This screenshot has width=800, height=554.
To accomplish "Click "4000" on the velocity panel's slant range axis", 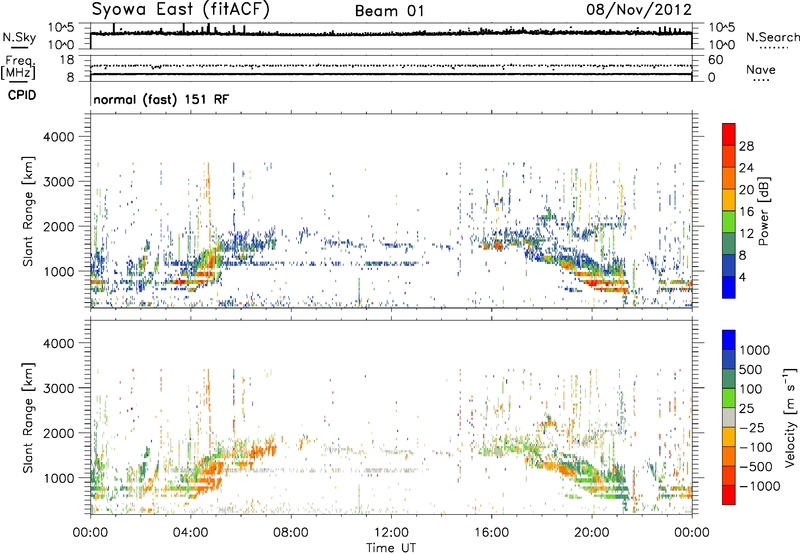I will (58, 343).
